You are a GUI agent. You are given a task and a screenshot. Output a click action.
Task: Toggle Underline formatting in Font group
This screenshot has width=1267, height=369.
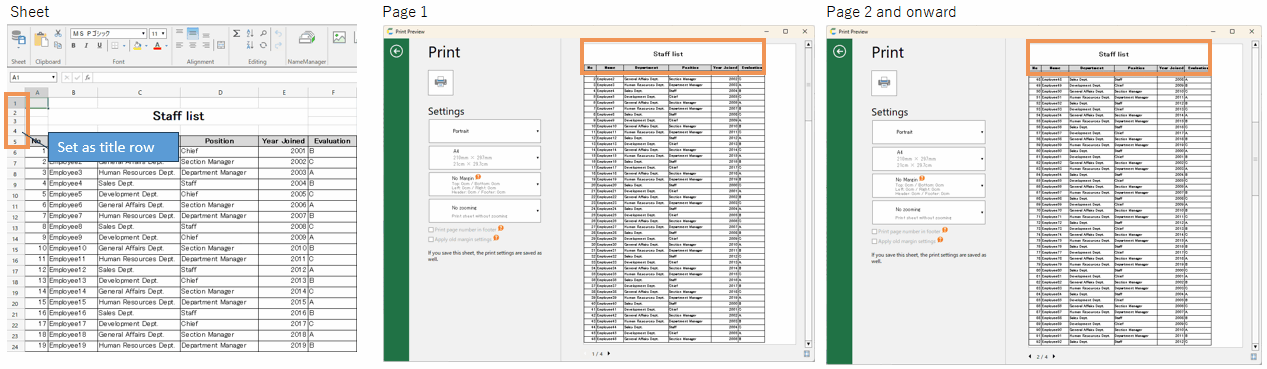tap(99, 46)
